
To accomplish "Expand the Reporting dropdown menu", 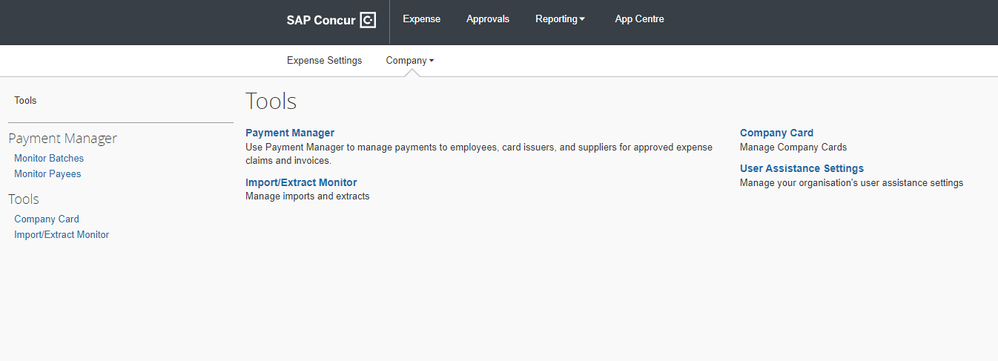I will tap(560, 19).
